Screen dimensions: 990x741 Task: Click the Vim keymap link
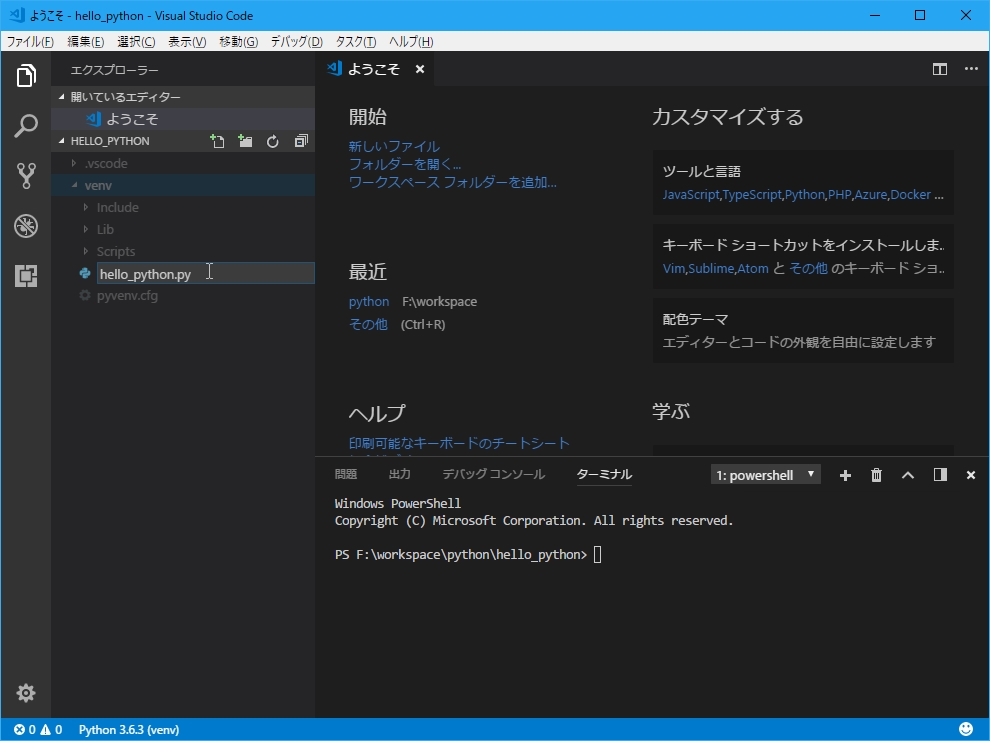[674, 269]
